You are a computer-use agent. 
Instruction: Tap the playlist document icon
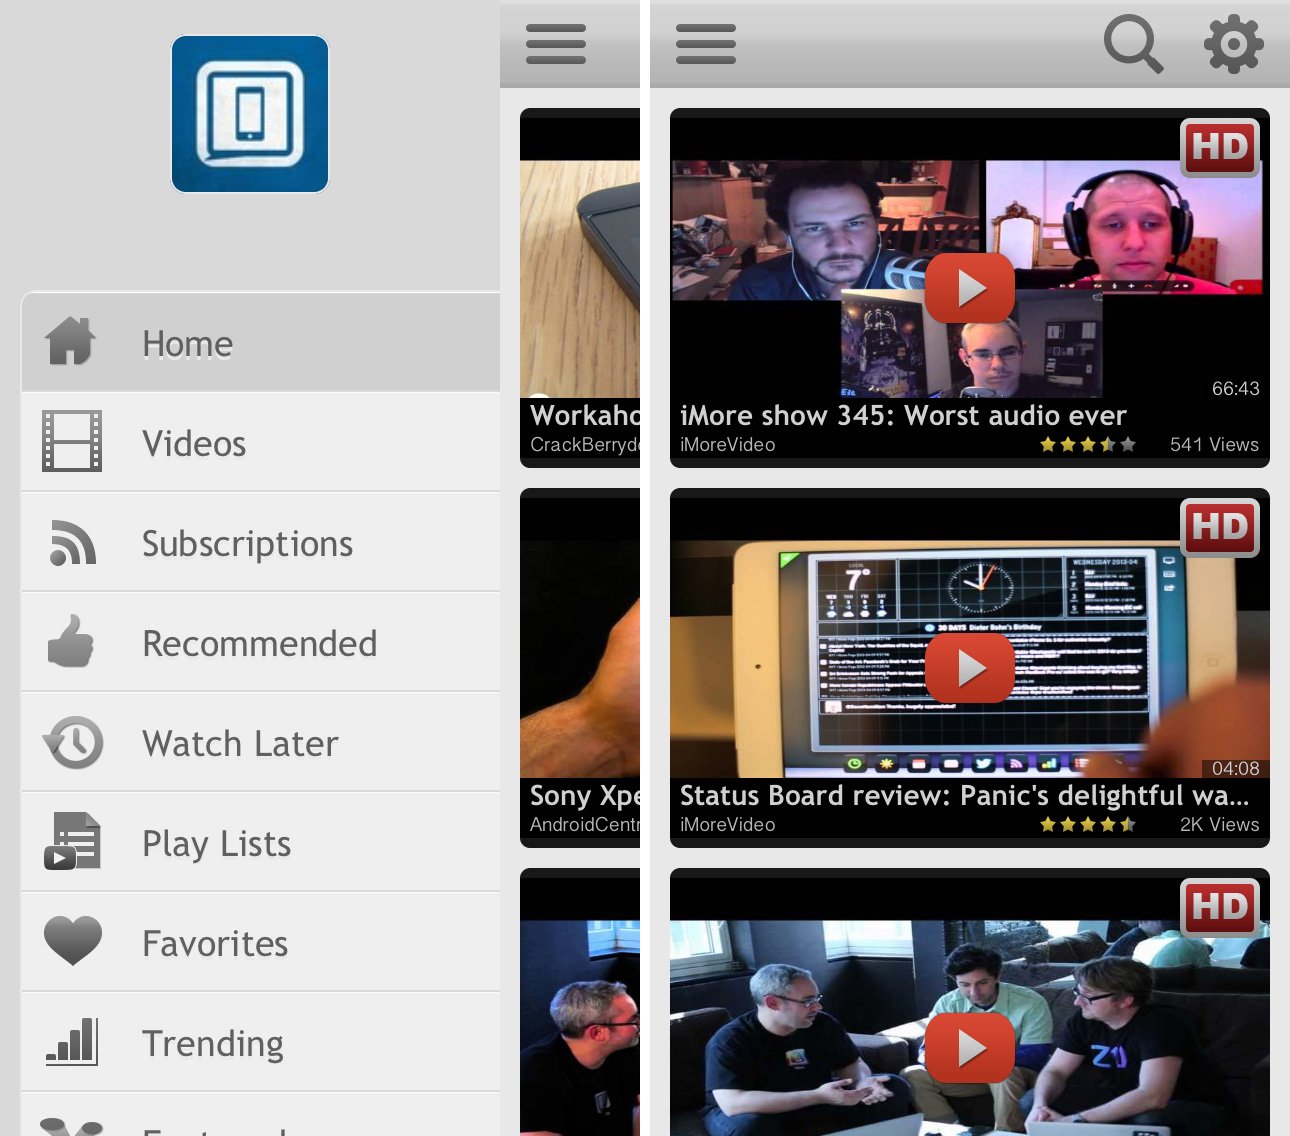(x=72, y=841)
